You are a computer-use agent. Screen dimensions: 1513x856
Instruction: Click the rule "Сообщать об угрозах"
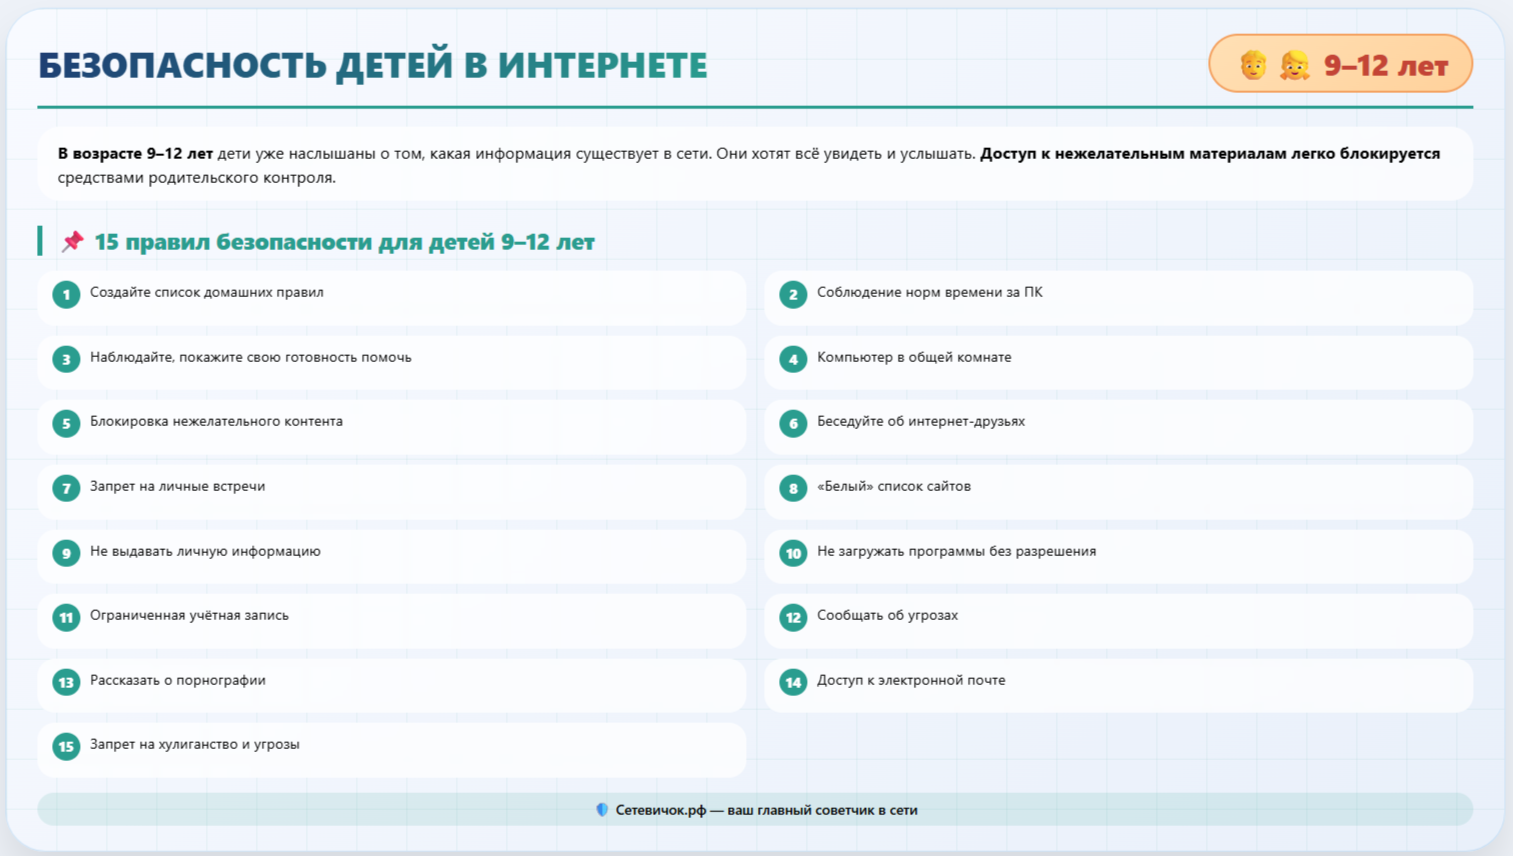tap(1119, 621)
